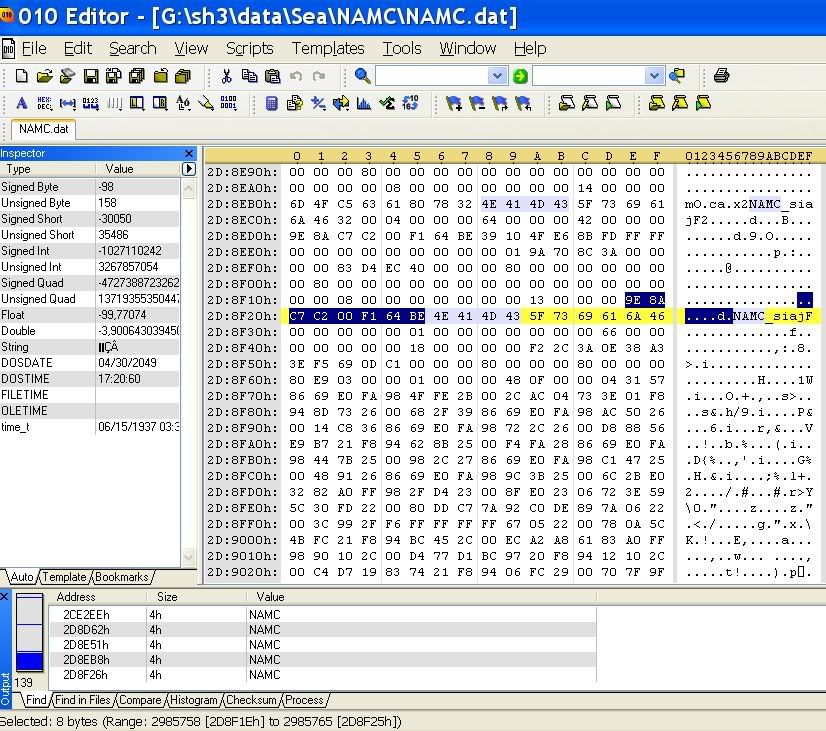The height and width of the screenshot is (731, 826).
Task: Select find result at address 2CE2EEh
Action: point(322,615)
